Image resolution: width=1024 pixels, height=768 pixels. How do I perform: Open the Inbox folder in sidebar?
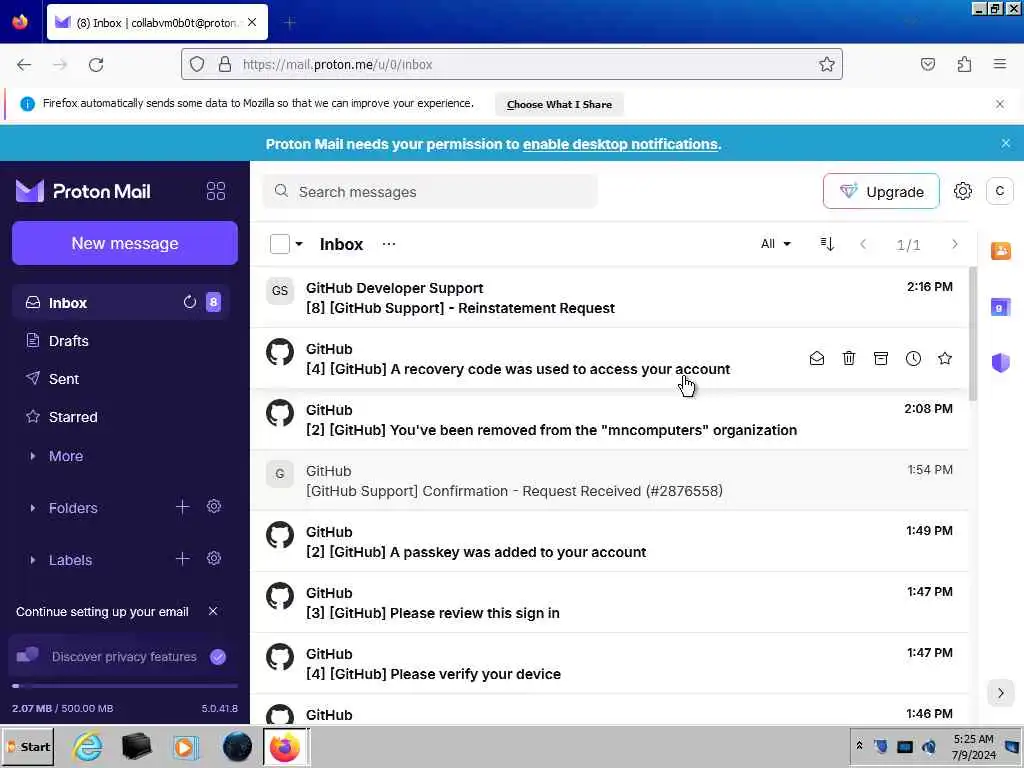pos(121,302)
